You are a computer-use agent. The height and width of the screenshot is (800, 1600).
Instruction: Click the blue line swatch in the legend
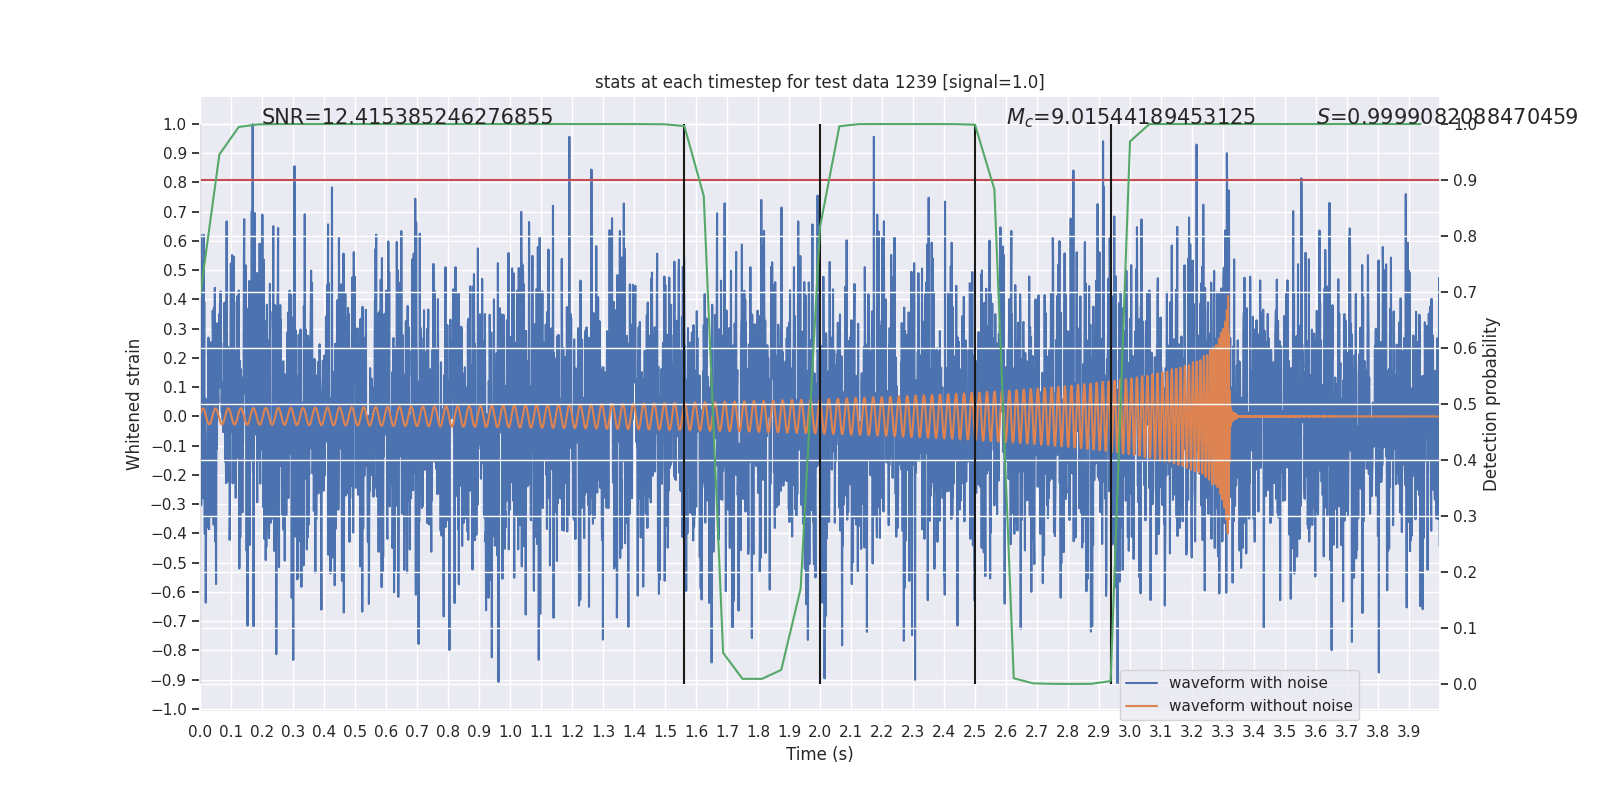pyautogui.click(x=1141, y=683)
